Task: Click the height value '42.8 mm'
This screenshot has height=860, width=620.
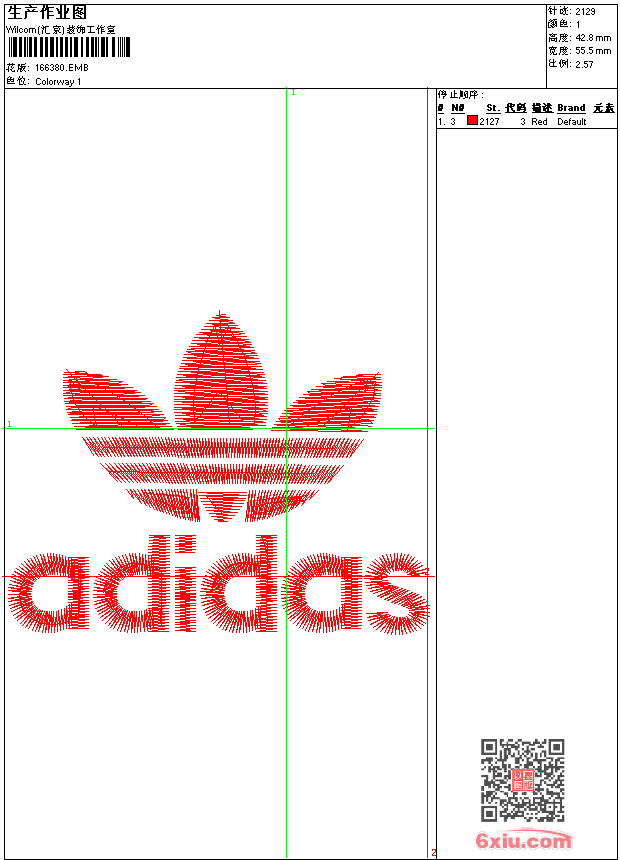Action: pos(593,38)
